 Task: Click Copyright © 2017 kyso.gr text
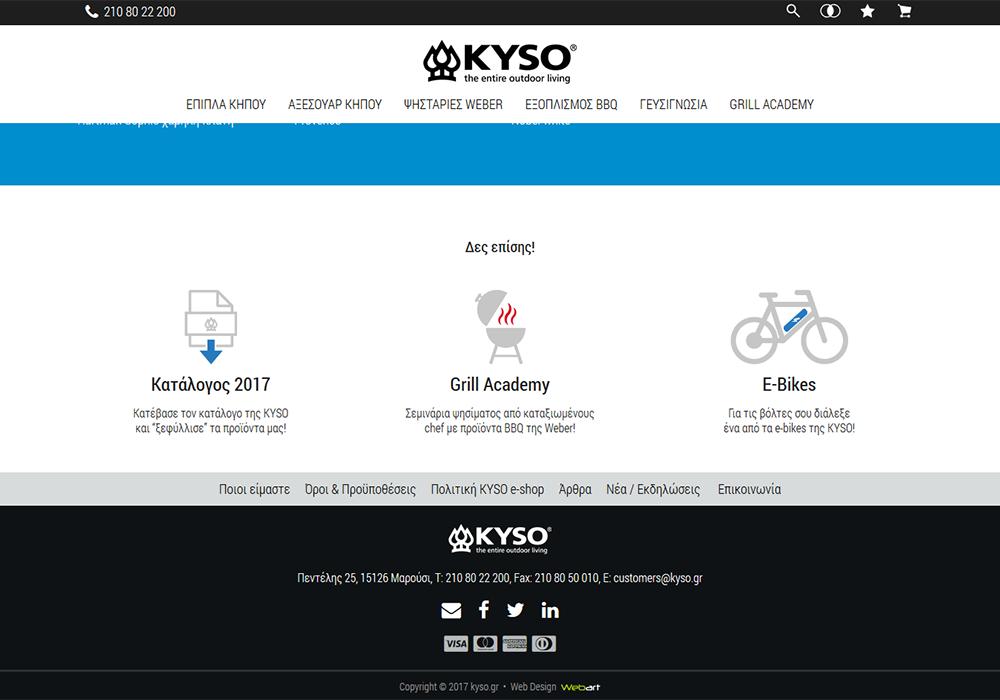[x=449, y=687]
